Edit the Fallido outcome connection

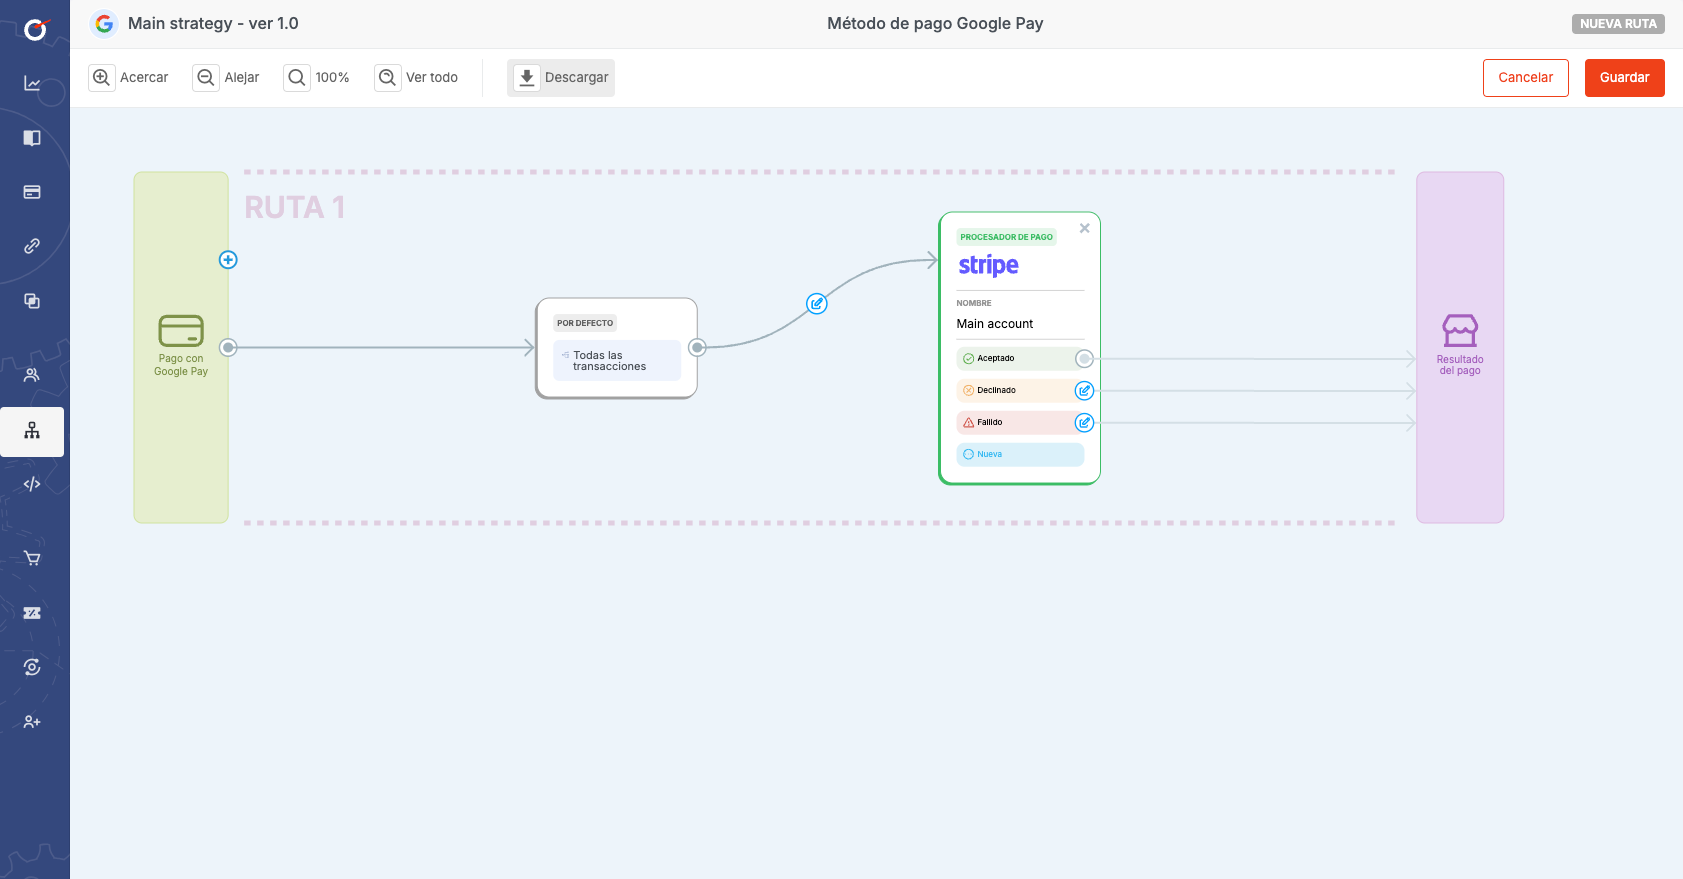(x=1084, y=423)
